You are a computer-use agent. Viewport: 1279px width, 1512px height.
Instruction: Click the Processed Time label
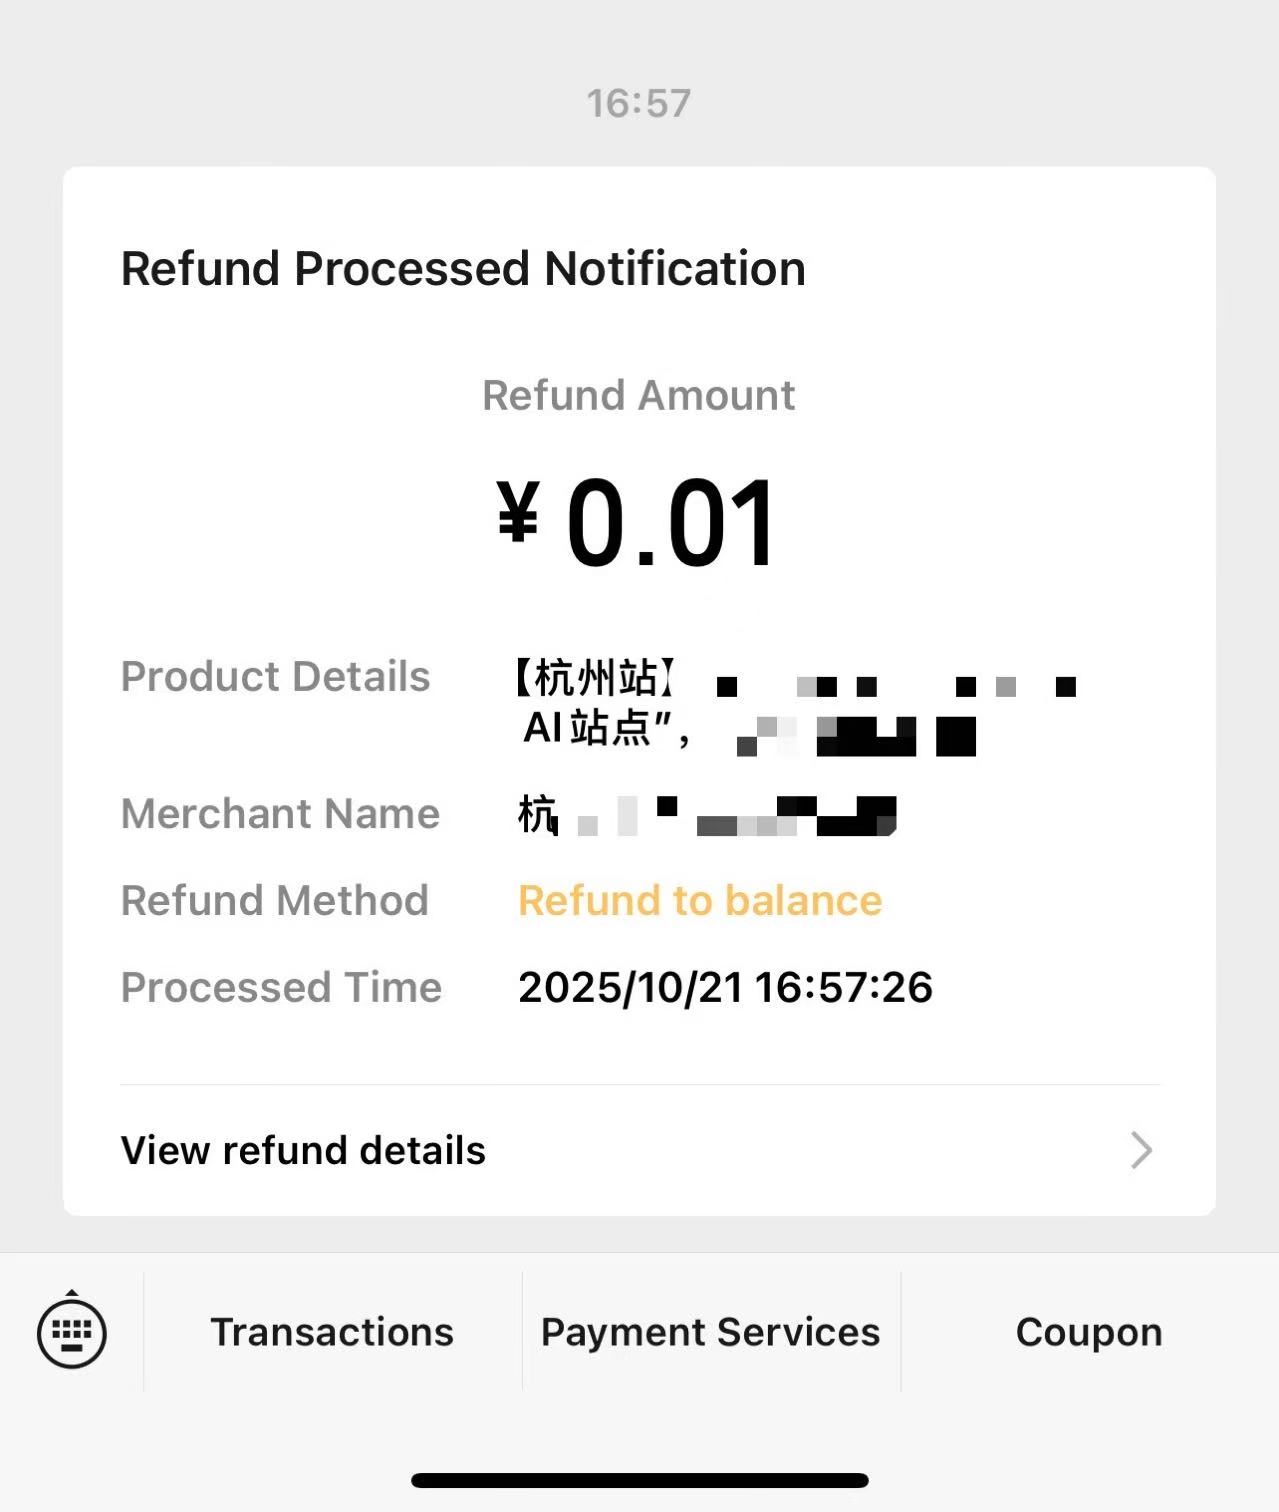click(x=281, y=988)
